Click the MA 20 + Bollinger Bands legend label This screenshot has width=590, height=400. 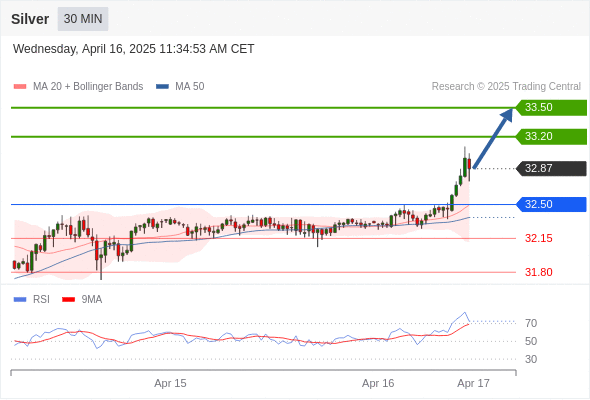click(x=88, y=87)
